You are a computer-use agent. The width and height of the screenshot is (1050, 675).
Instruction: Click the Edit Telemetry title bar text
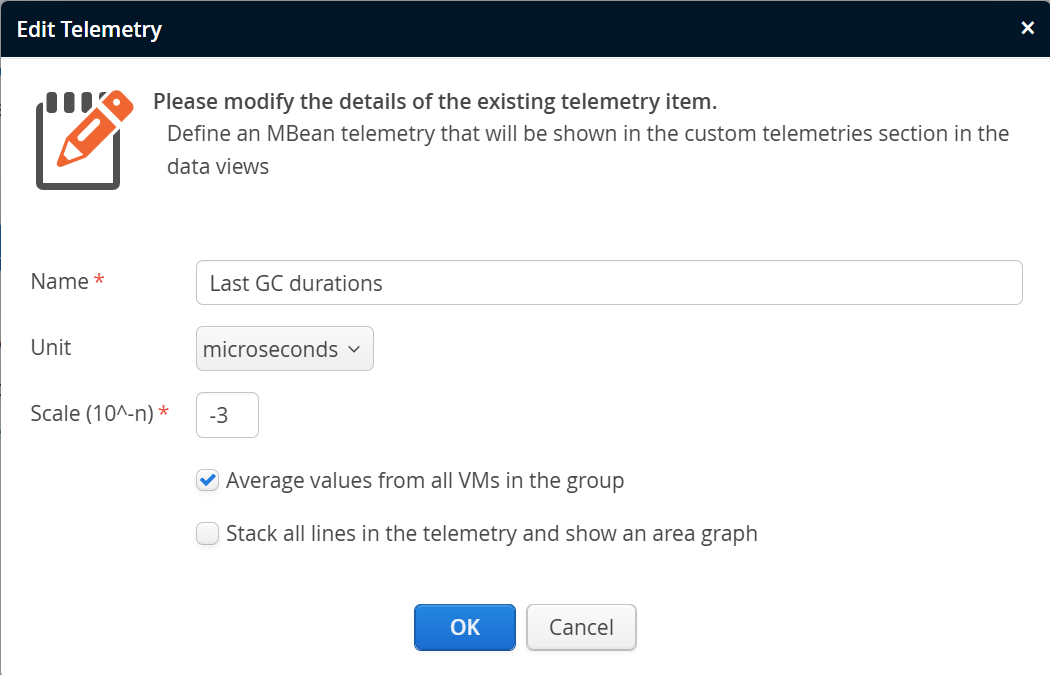(x=89, y=29)
